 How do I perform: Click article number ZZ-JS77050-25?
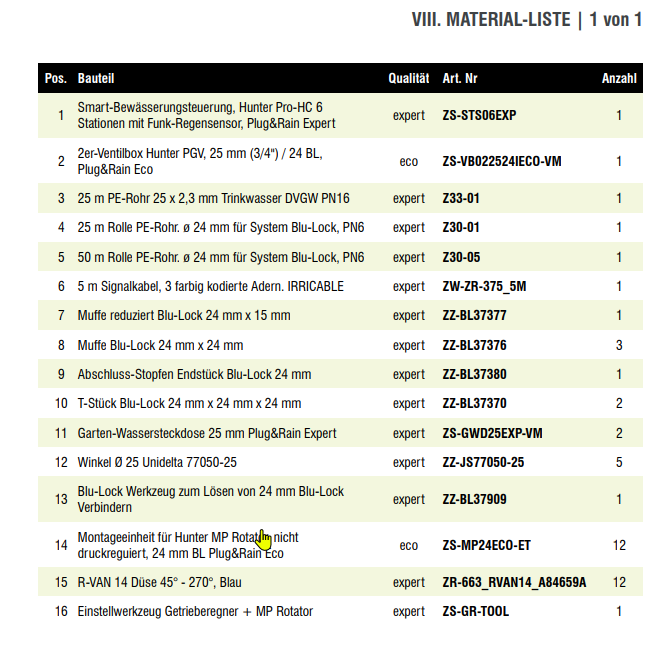483,462
